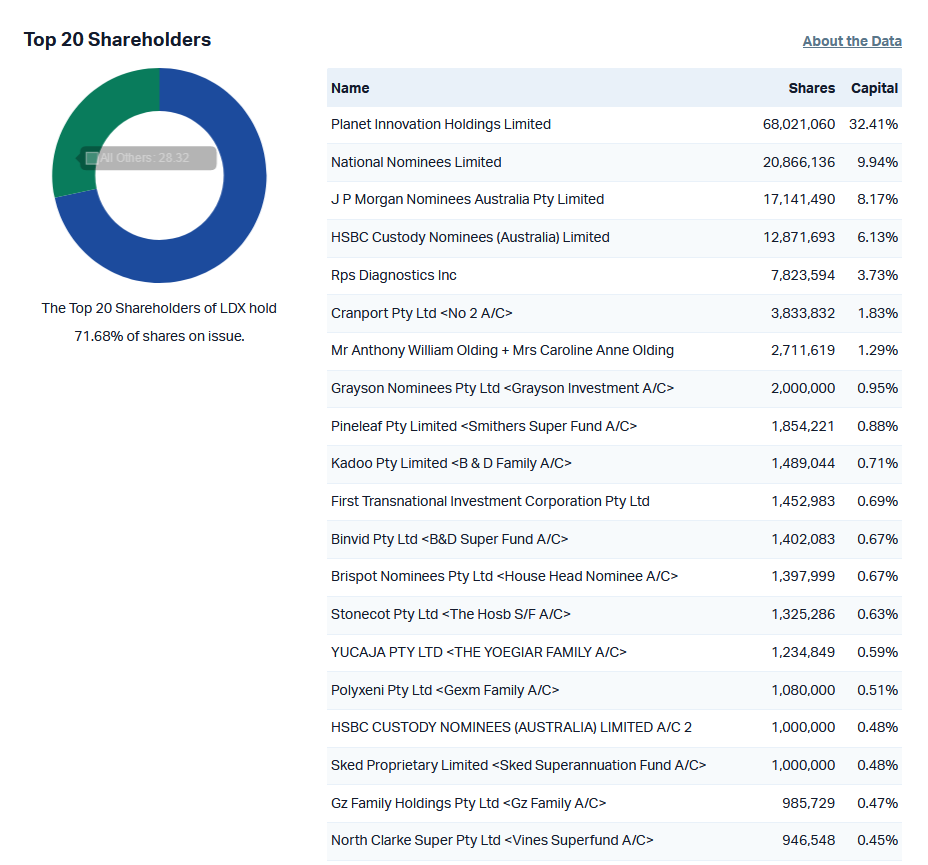Click Brispot Nominees Pty Ltd name

504,576
